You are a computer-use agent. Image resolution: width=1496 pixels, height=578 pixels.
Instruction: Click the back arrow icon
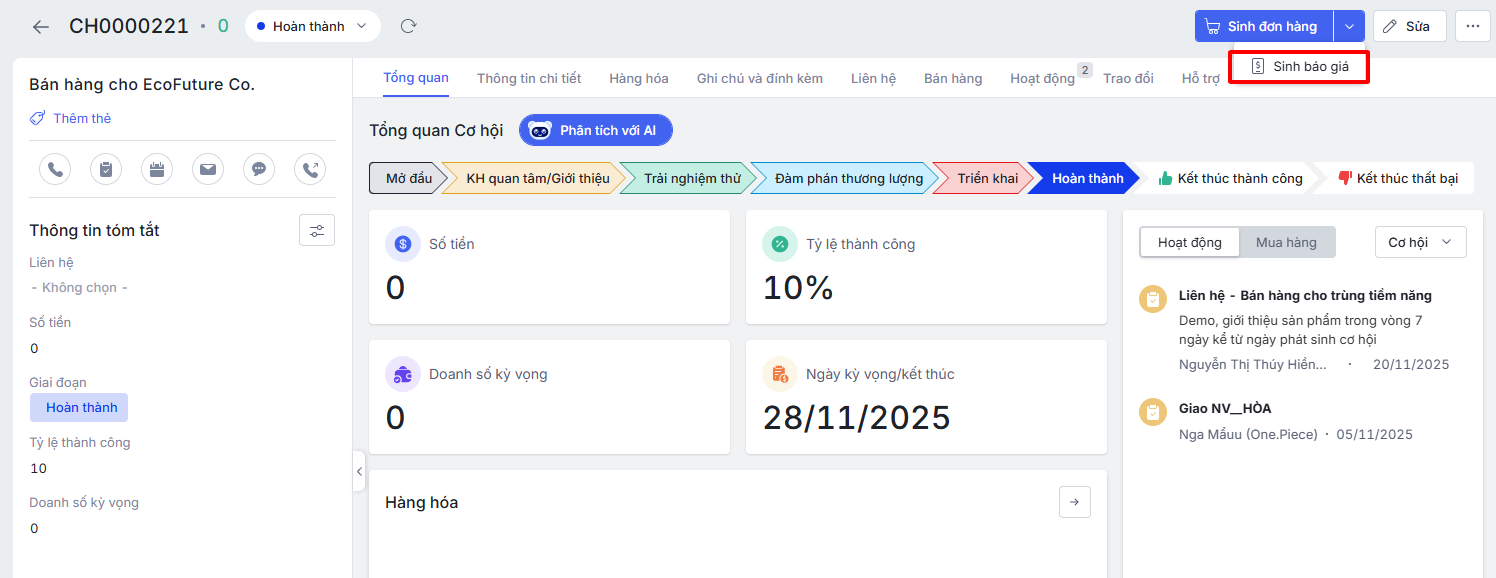(x=40, y=27)
